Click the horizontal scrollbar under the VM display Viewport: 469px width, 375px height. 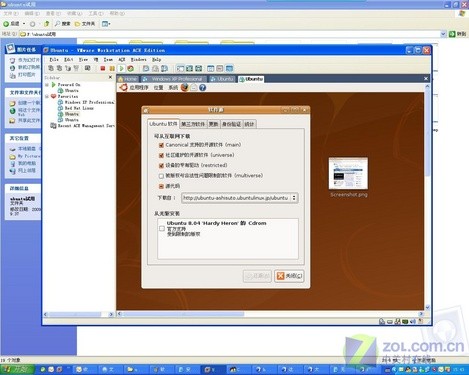click(270, 314)
